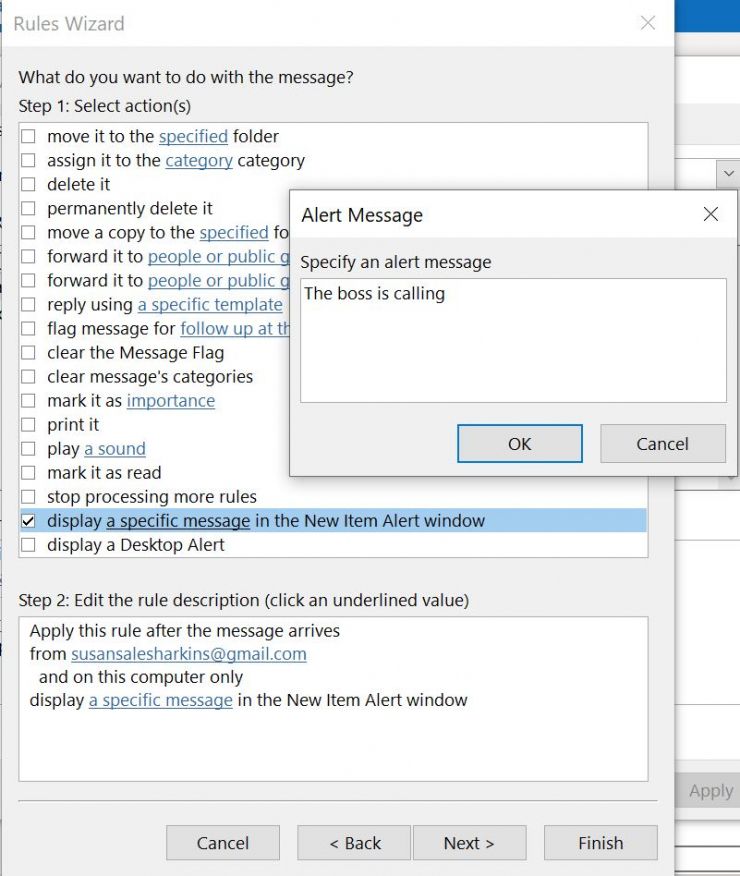Check the 'delete it' checkbox
740x876 pixels.
[29, 185]
